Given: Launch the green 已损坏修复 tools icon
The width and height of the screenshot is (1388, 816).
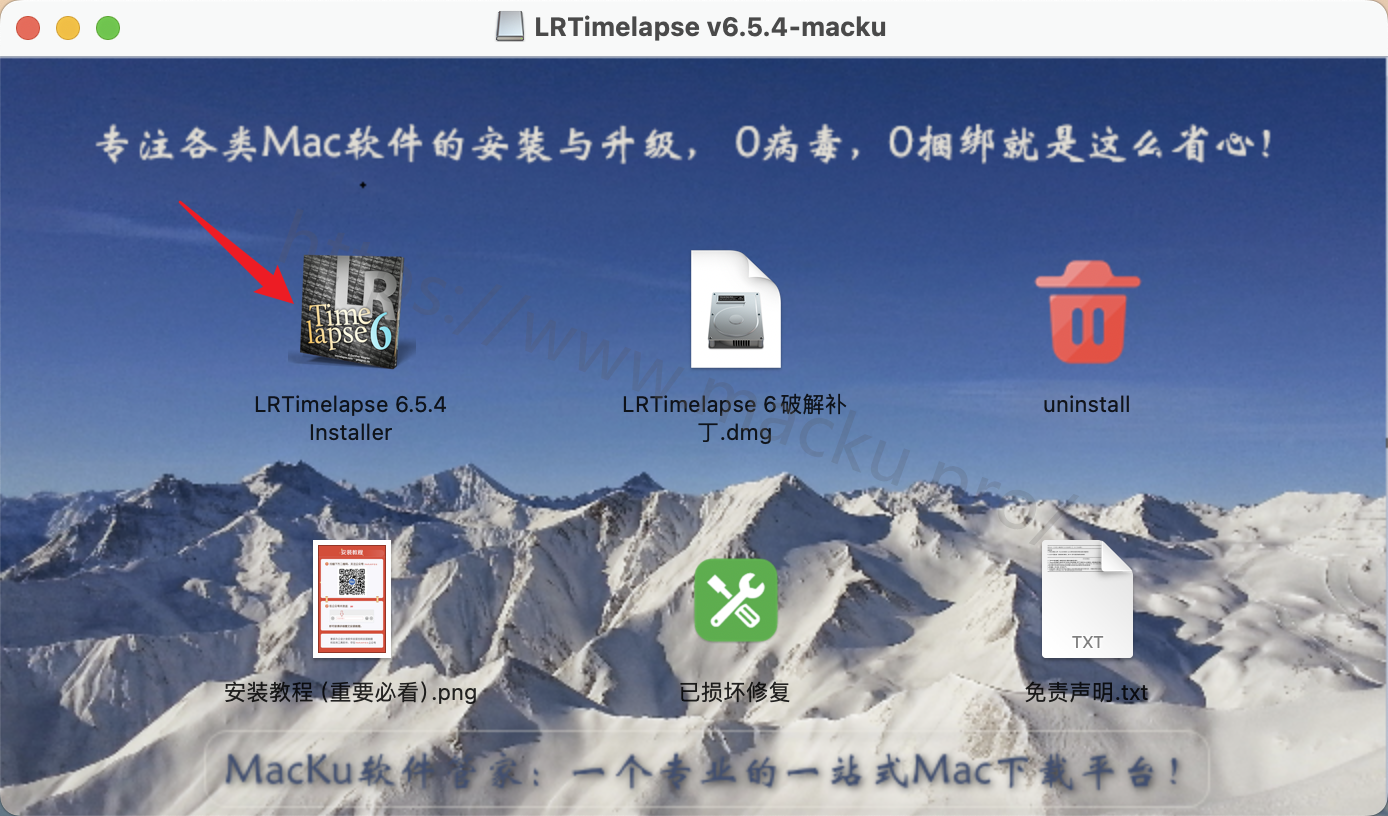Looking at the screenshot, I should point(736,599).
